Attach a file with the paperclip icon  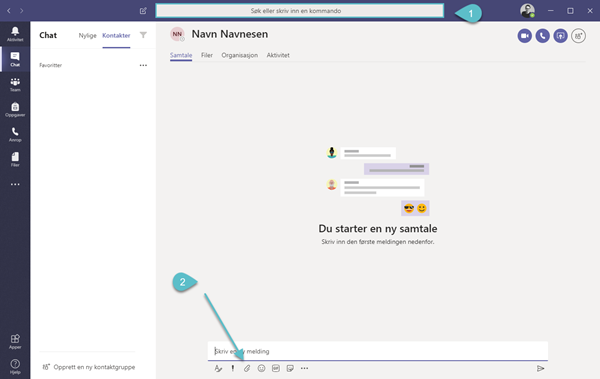[247, 368]
